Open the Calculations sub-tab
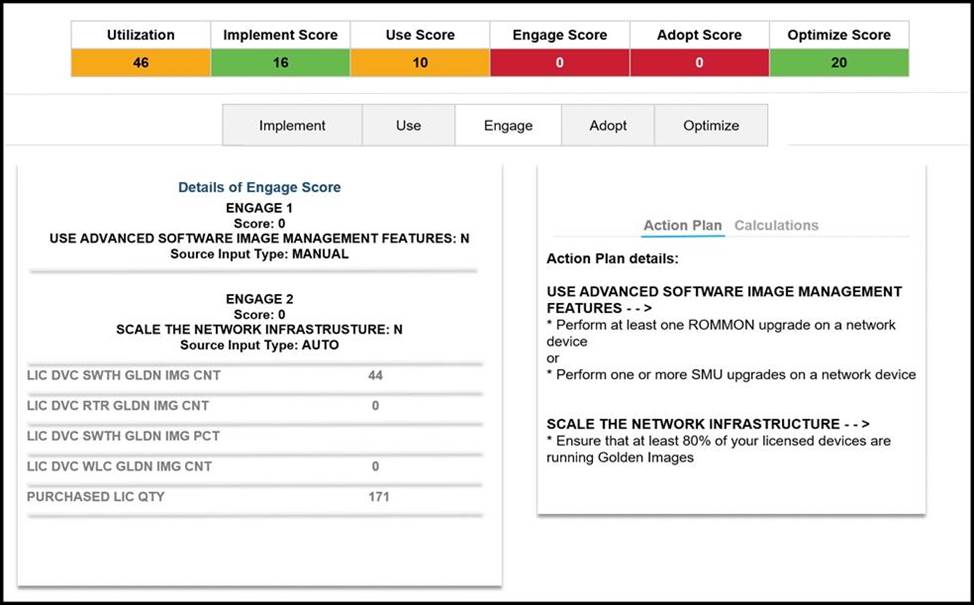The height and width of the screenshot is (605, 974). [x=776, y=225]
